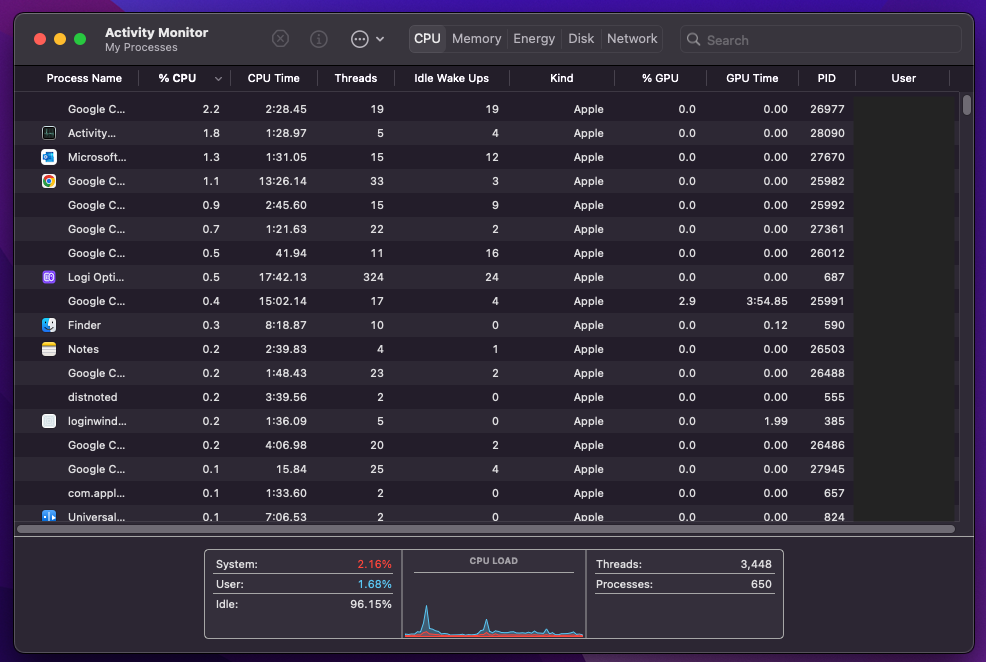Screen dimensions: 986x662
Task: Click the GPU Time value 1.99
Action: (x=776, y=421)
